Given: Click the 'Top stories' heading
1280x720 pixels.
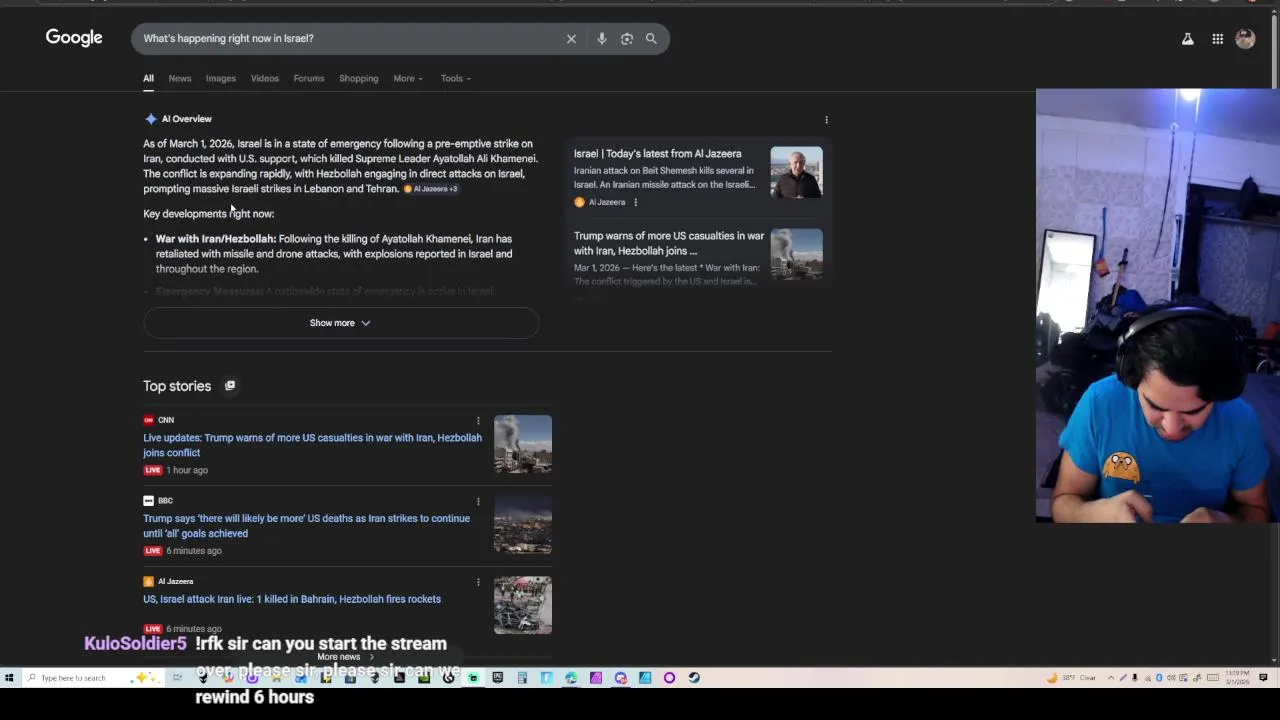Looking at the screenshot, I should [x=177, y=386].
